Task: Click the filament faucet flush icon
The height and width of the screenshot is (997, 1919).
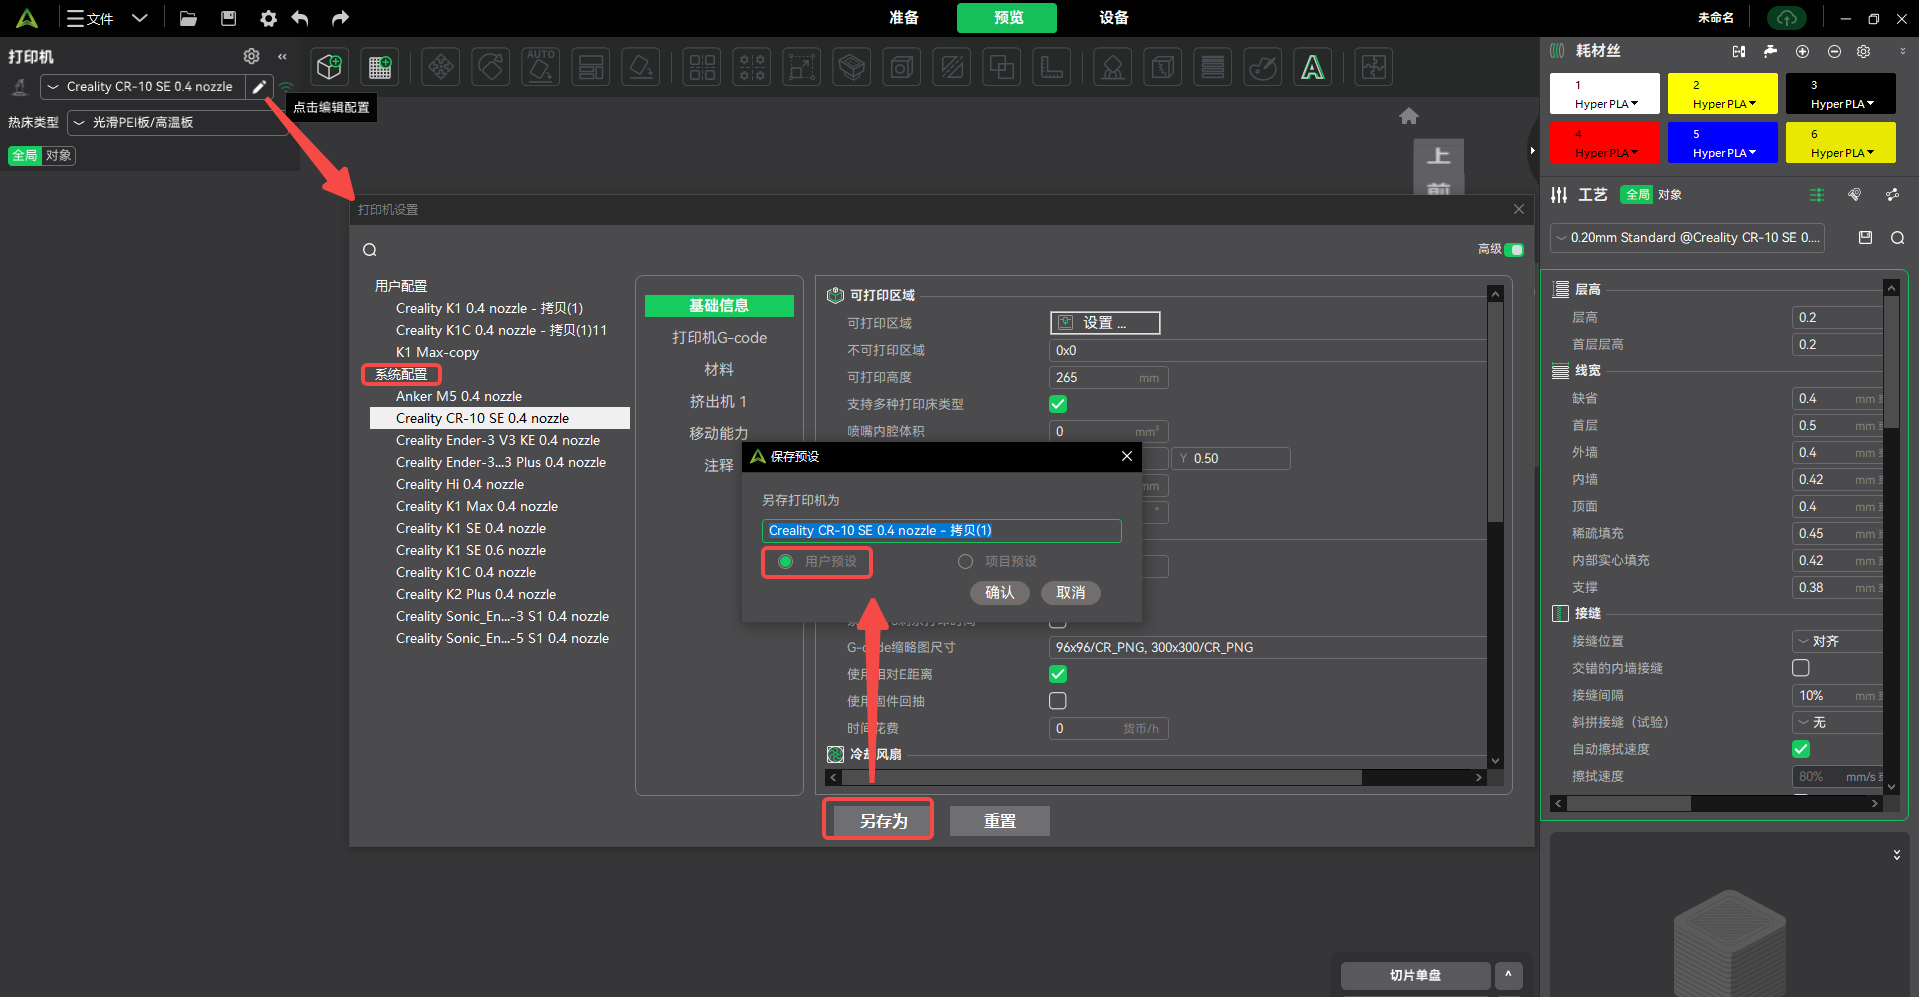Action: 1770,51
